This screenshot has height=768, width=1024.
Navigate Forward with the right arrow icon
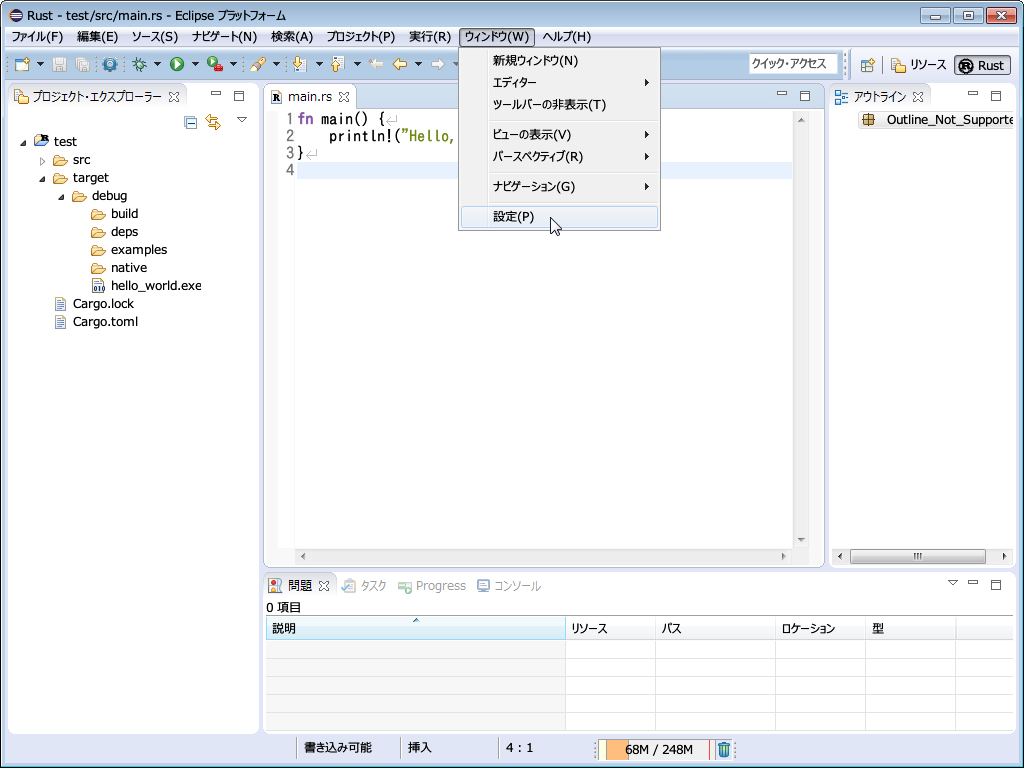[438, 64]
